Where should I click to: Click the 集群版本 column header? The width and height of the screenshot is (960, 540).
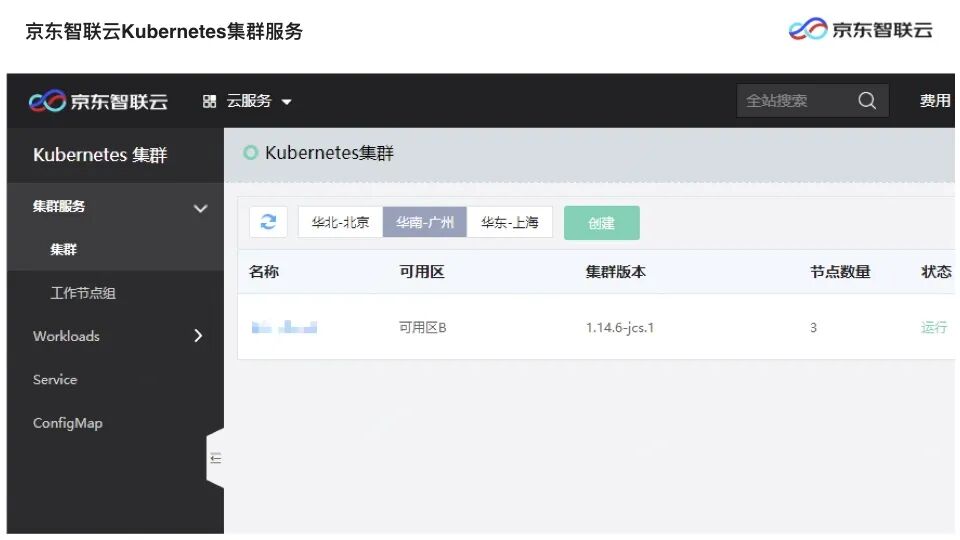pos(615,271)
